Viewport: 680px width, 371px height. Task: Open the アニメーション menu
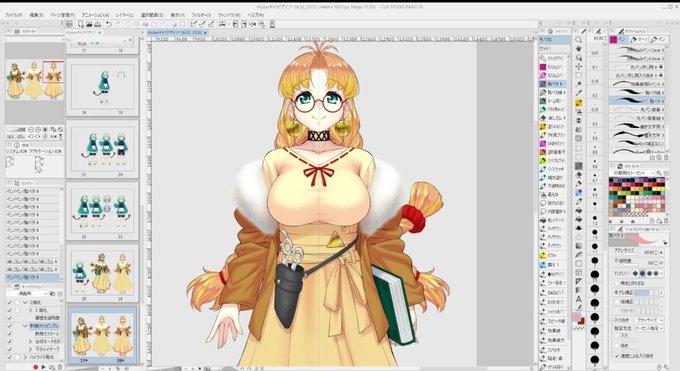[95, 15]
